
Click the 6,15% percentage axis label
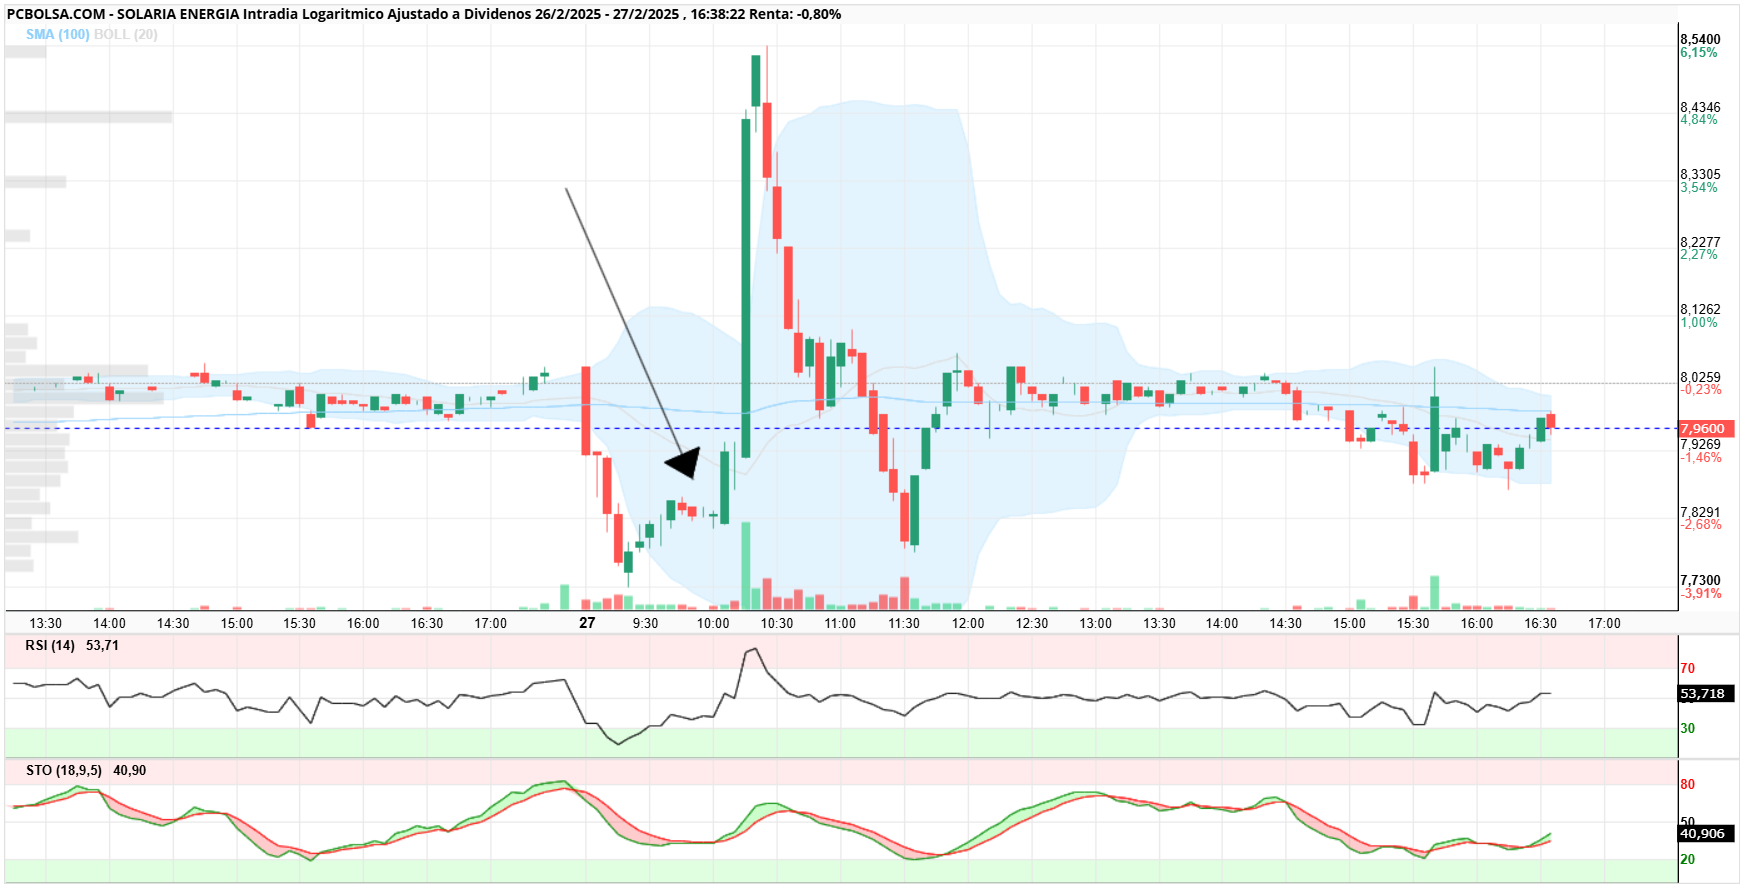1699,52
